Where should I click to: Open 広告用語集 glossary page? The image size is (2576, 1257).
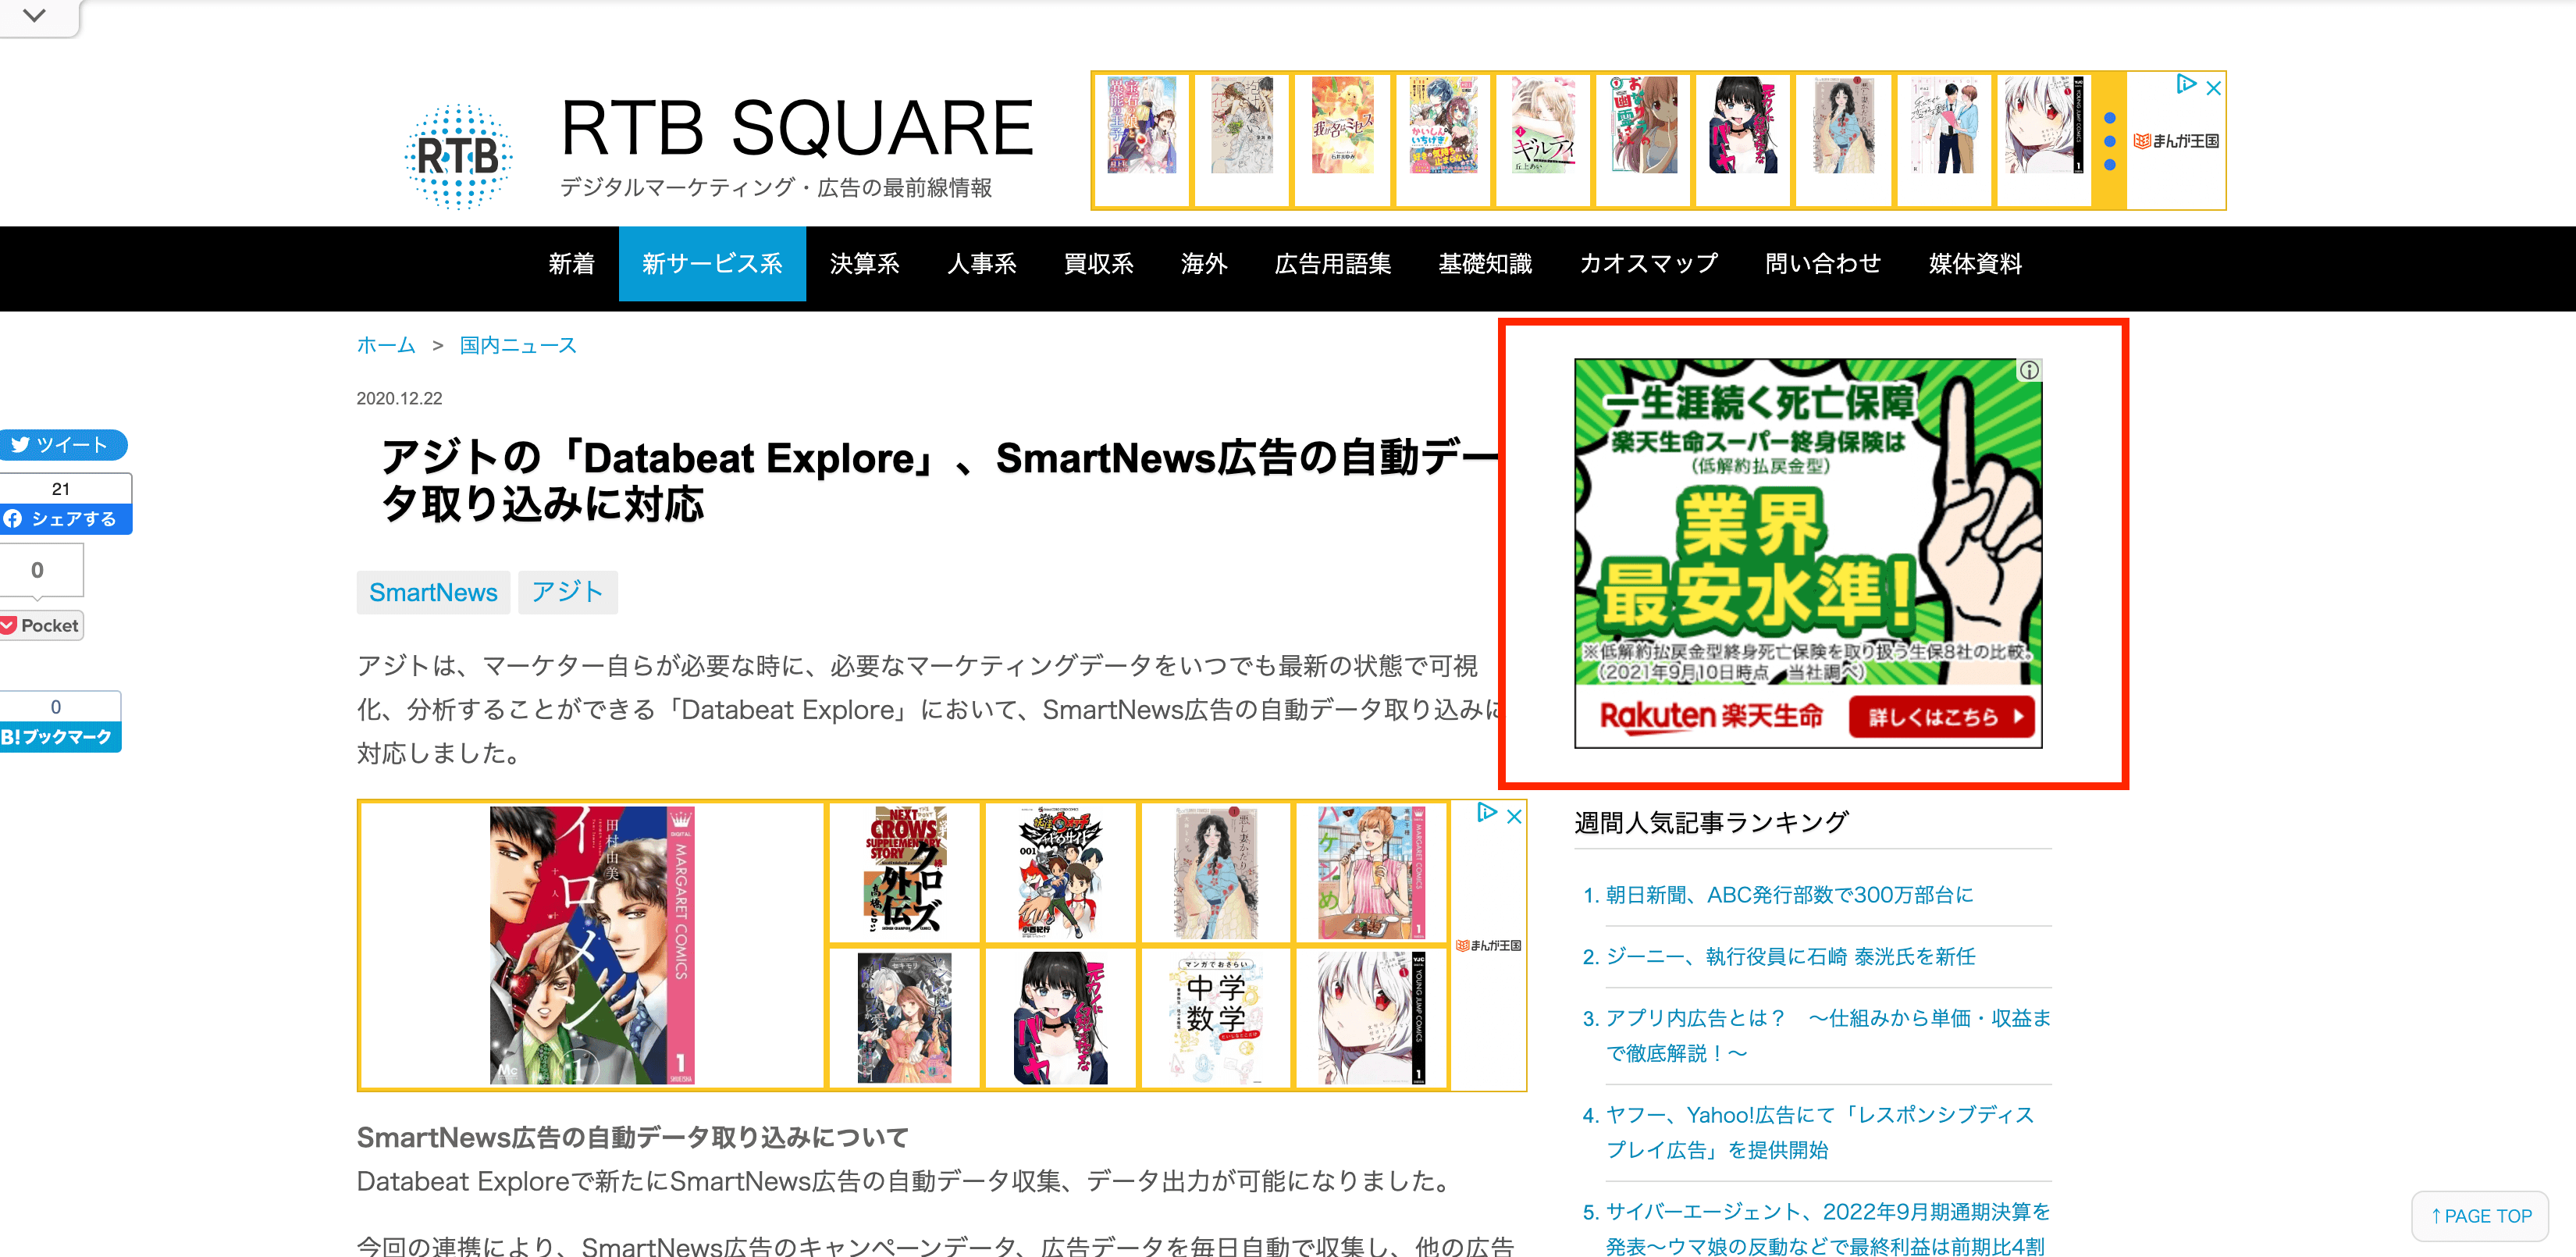tap(1332, 264)
